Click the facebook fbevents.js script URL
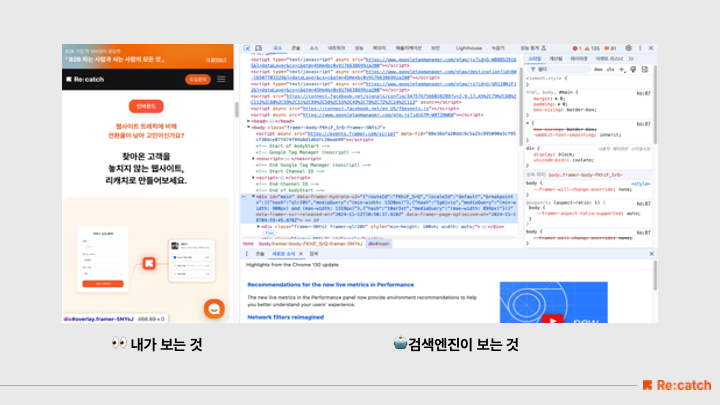This screenshot has width=720, height=405. [366, 109]
